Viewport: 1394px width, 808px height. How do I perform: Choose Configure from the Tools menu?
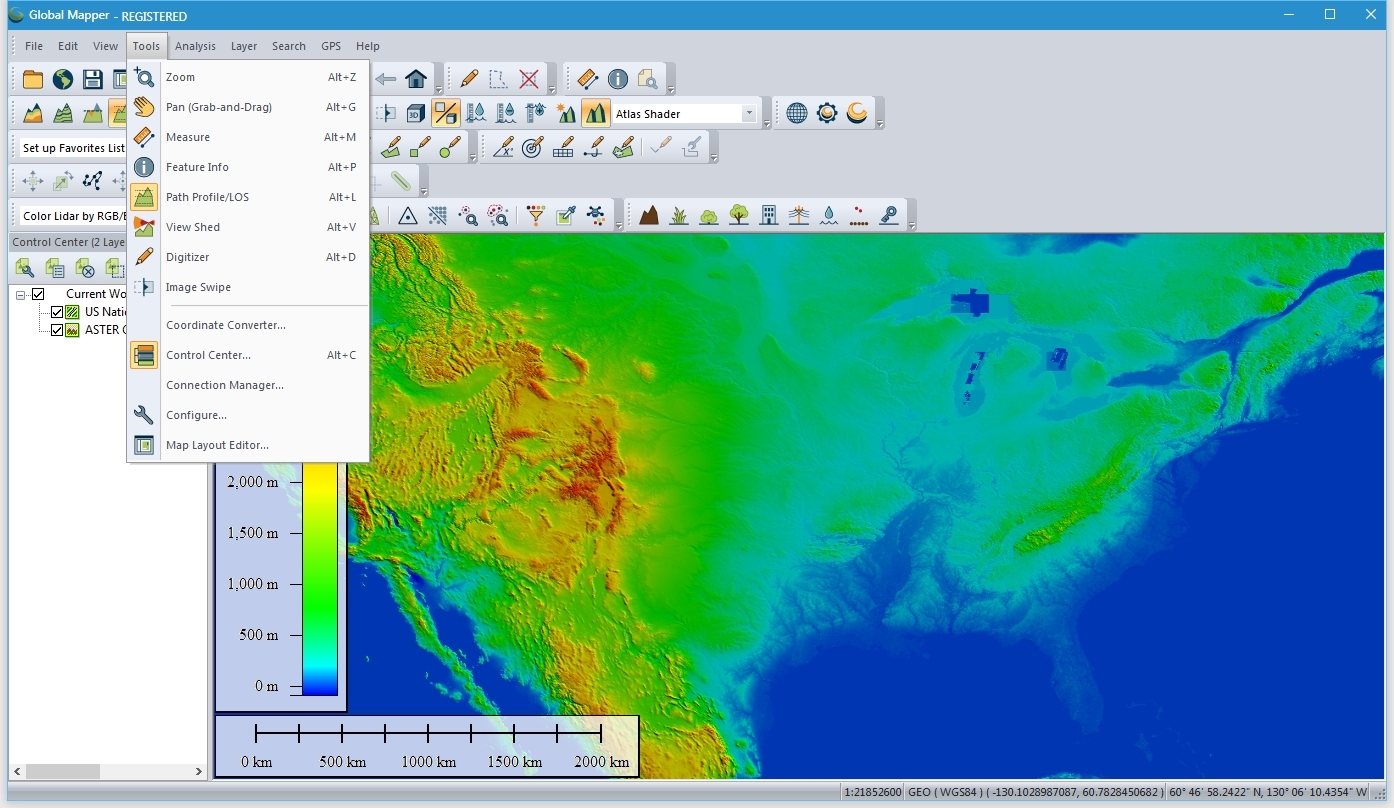tap(248, 415)
